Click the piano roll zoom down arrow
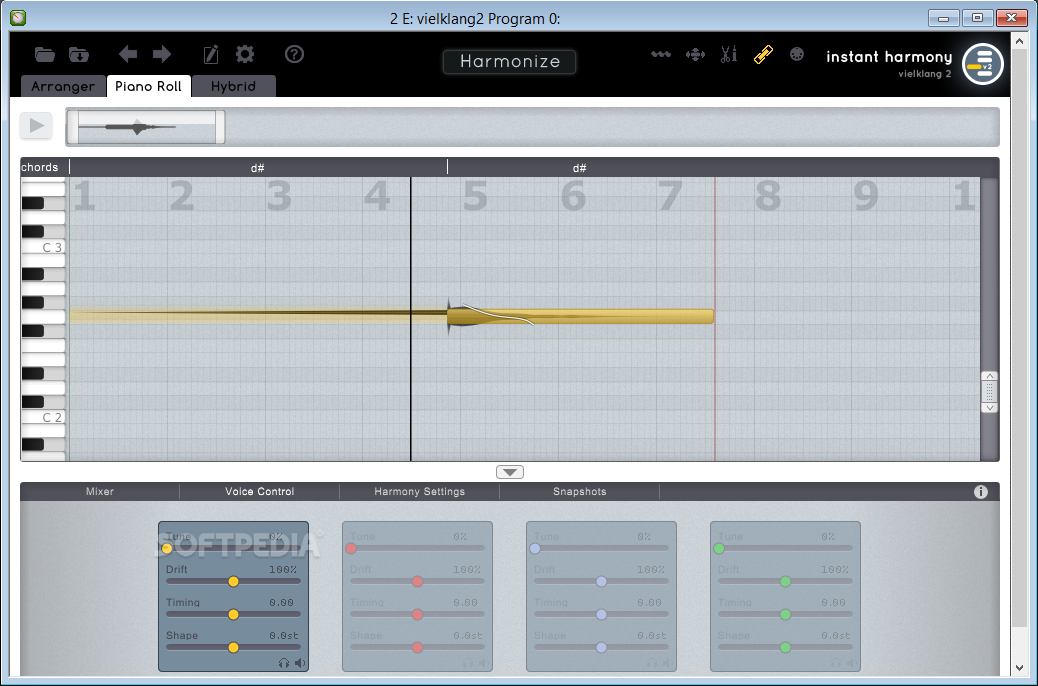 [x=989, y=407]
